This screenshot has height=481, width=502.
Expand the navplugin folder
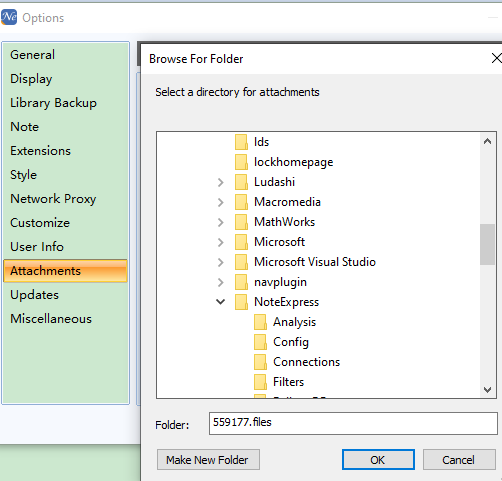click(220, 282)
